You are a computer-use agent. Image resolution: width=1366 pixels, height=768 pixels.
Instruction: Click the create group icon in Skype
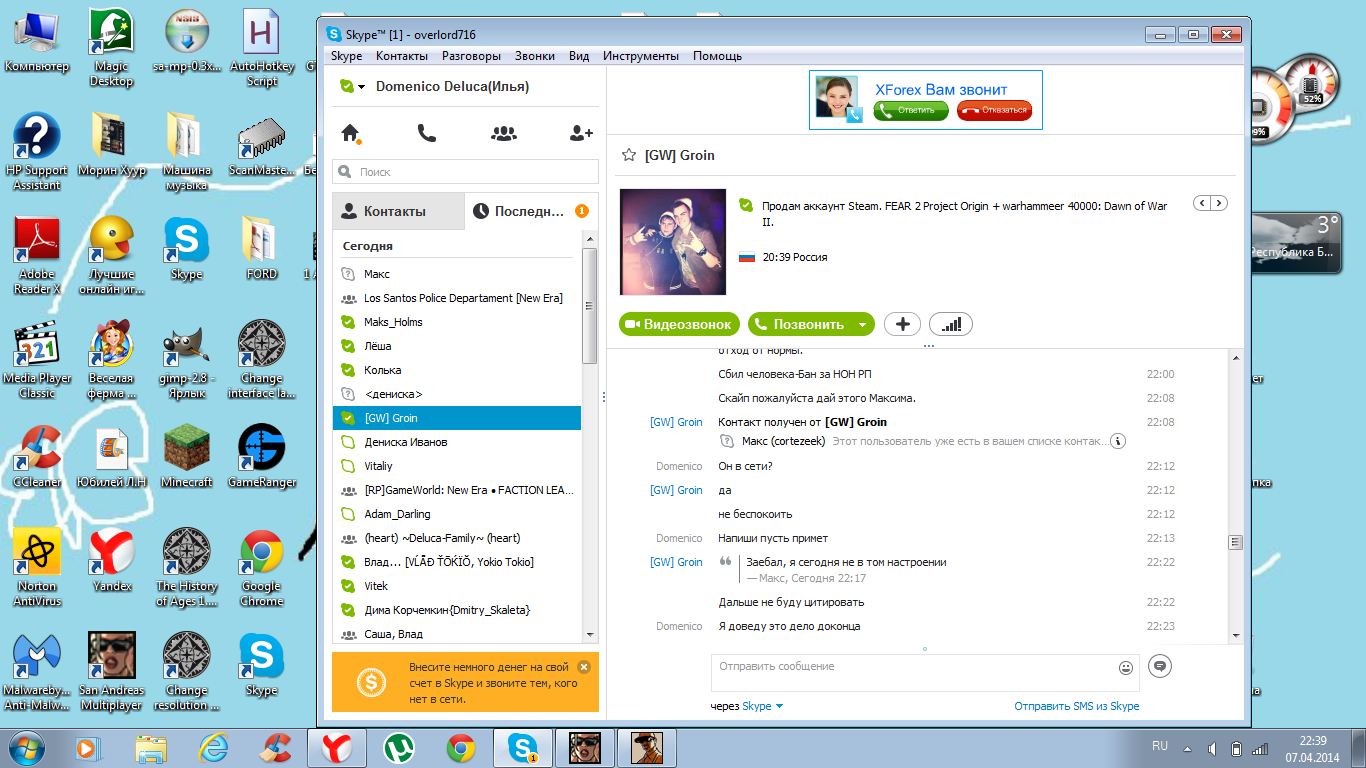coord(504,133)
